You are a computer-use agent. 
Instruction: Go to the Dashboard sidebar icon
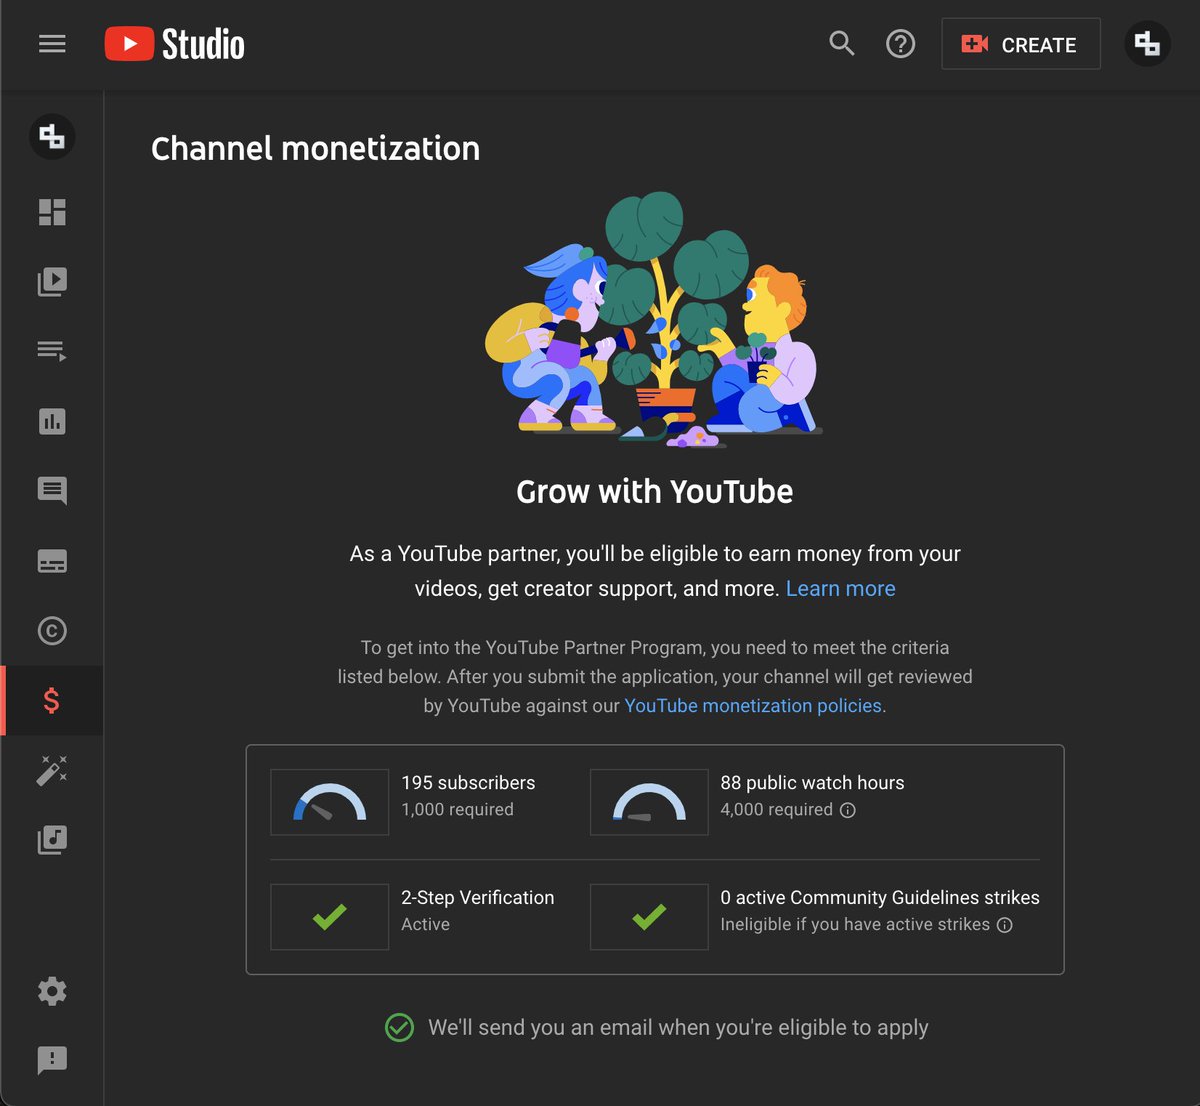pos(52,212)
